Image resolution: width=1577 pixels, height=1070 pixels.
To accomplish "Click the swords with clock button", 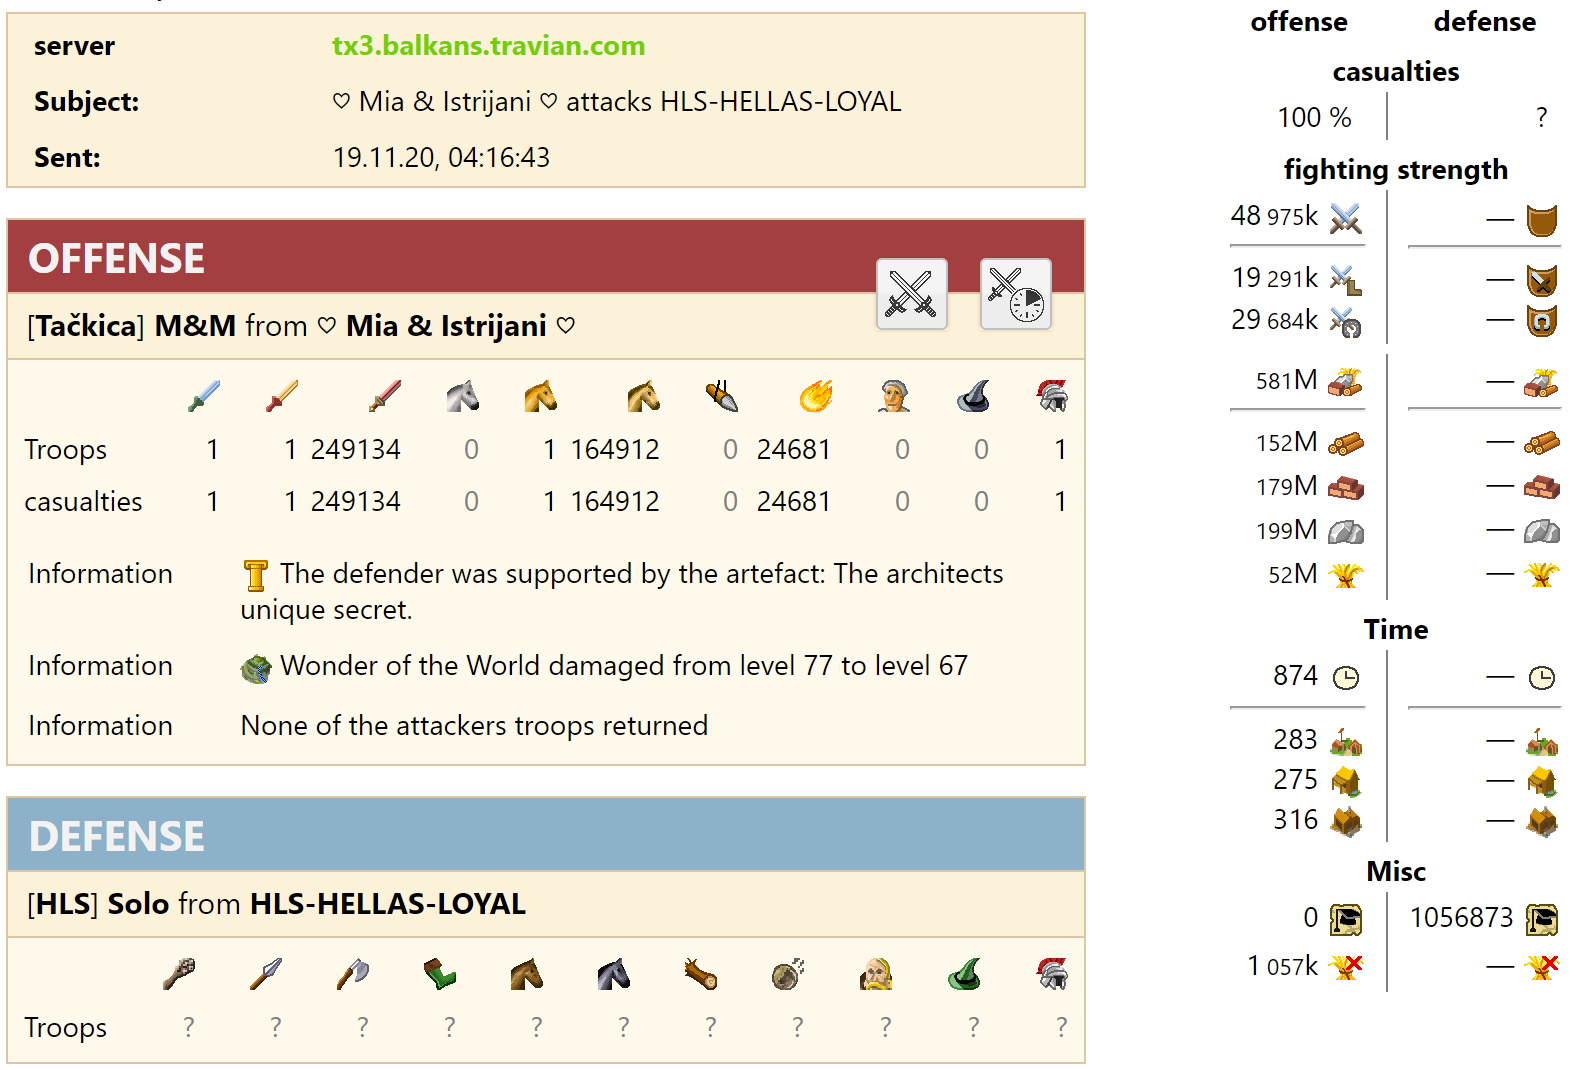I will tap(1015, 294).
